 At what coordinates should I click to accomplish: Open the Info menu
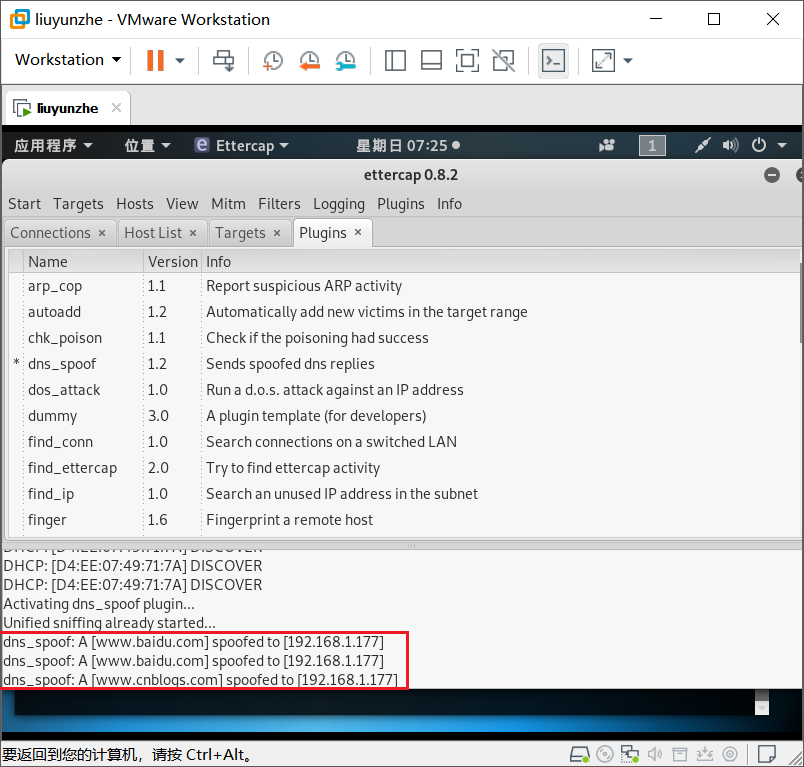click(449, 204)
